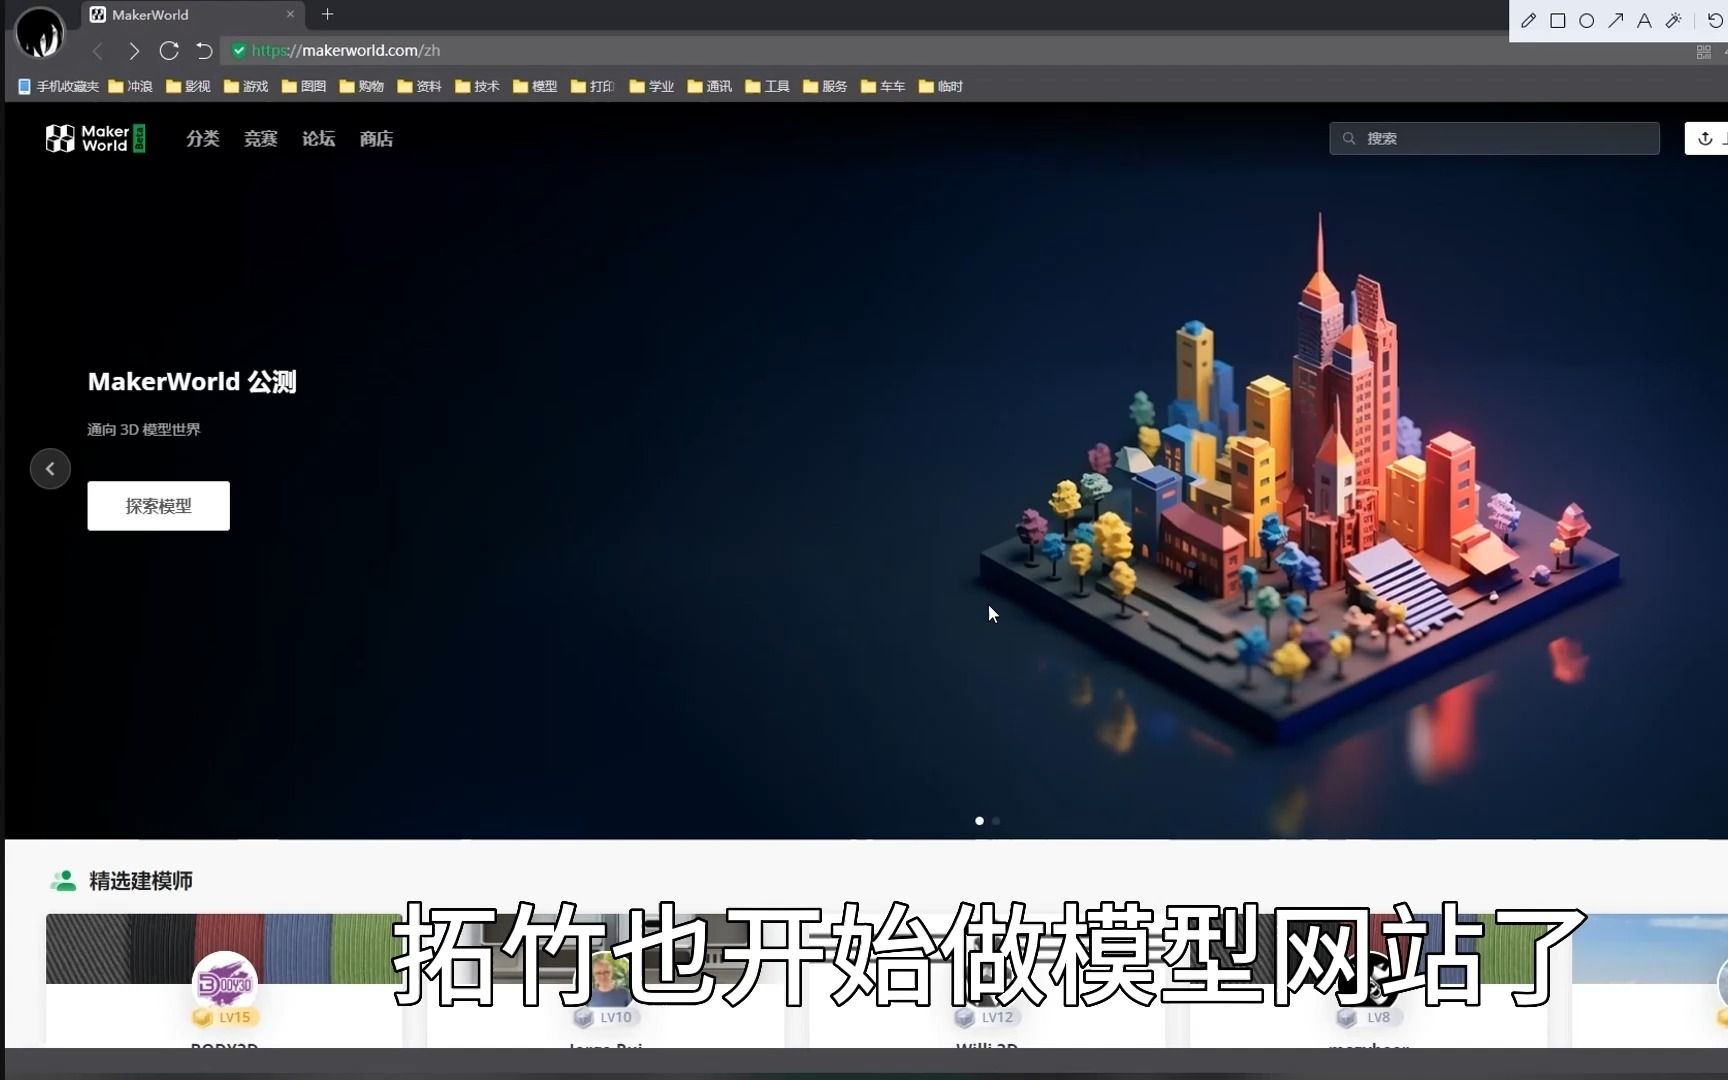Select the rectangle annotation tool
1728x1080 pixels.
[x=1557, y=20]
